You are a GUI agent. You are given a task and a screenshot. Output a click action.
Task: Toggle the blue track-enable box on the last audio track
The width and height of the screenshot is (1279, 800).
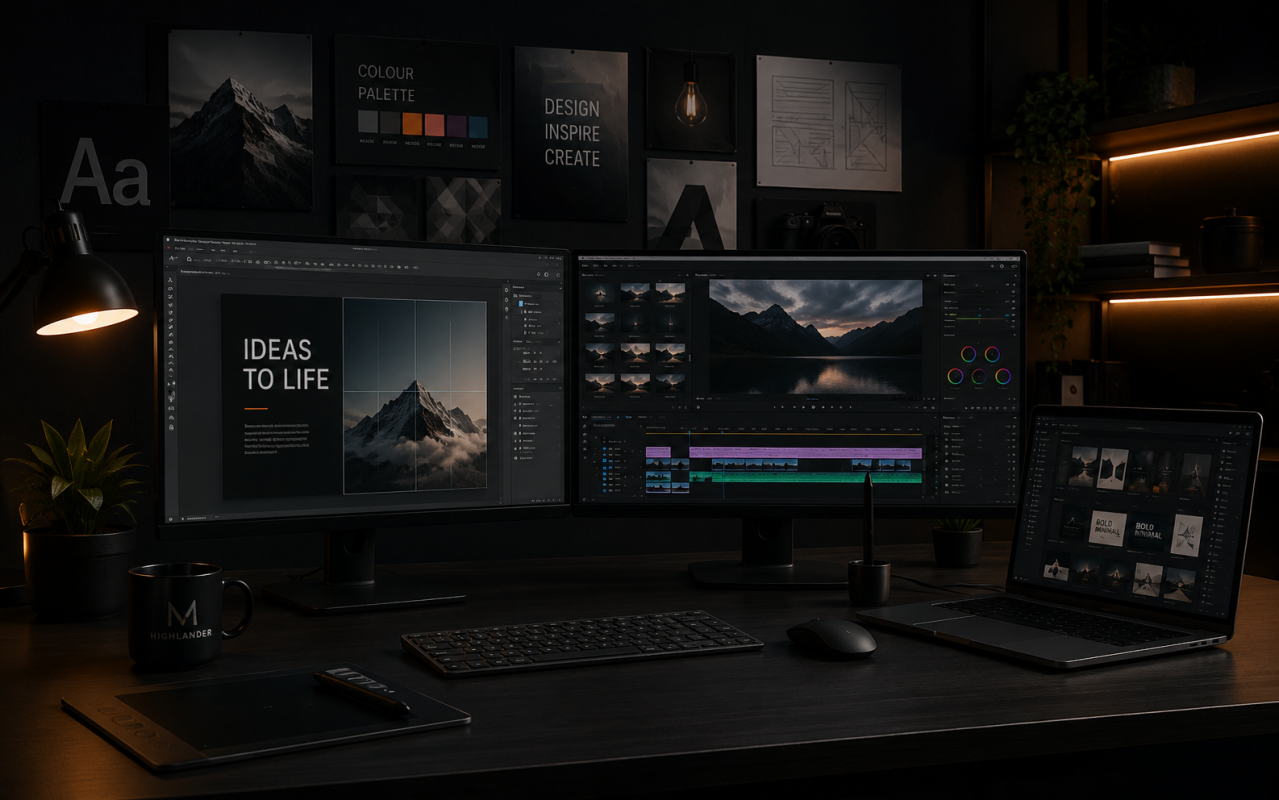click(x=604, y=491)
